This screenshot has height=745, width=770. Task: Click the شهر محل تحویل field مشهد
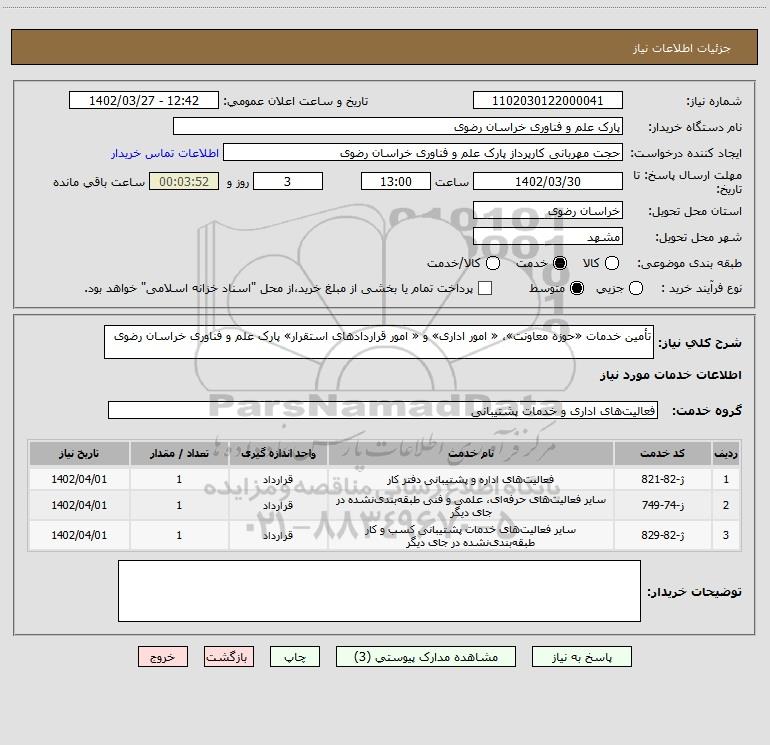pyautogui.click(x=548, y=237)
